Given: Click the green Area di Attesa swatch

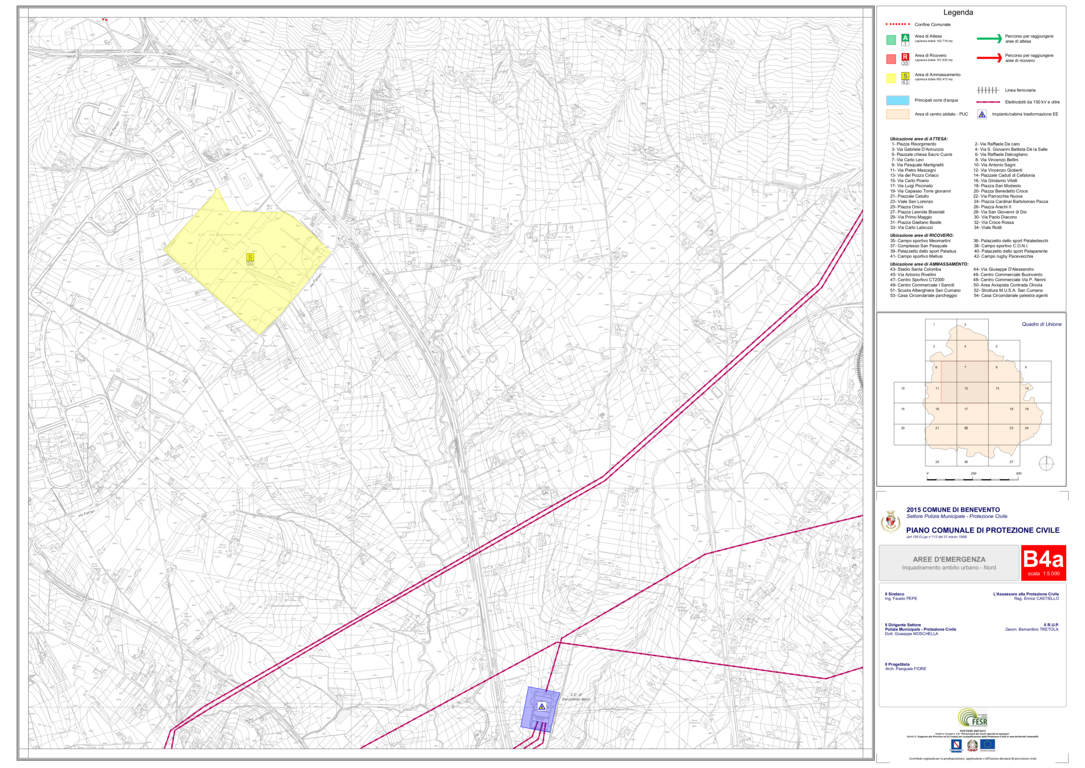Looking at the screenshot, I should pos(891,40).
